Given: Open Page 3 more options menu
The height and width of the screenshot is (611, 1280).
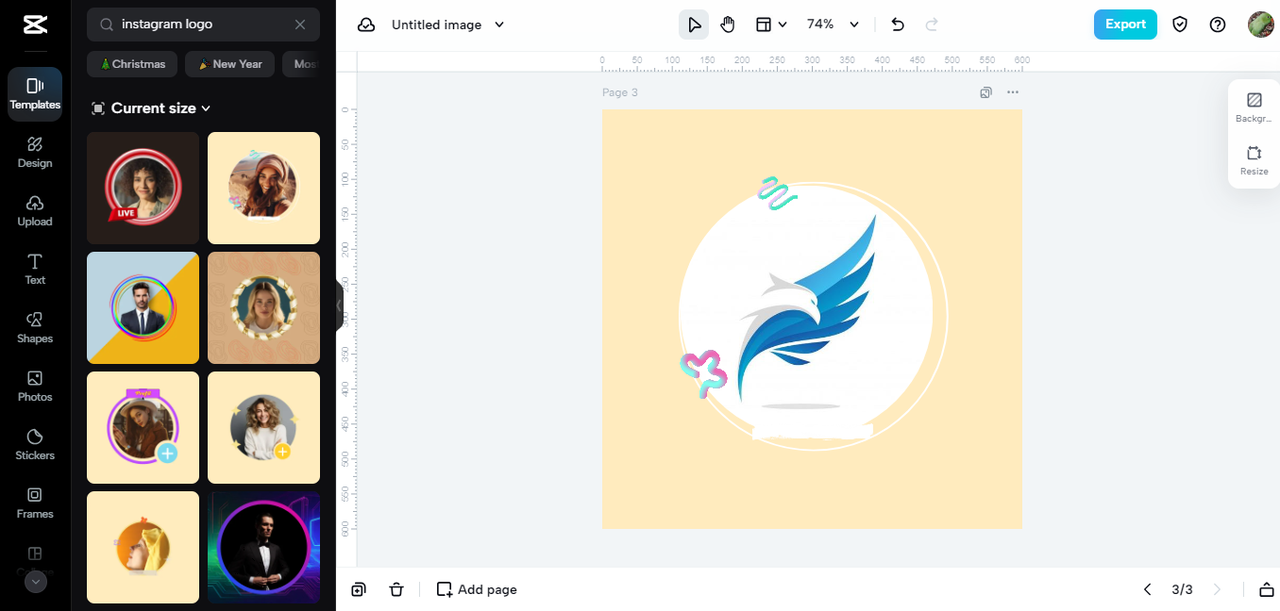Looking at the screenshot, I should pyautogui.click(x=1013, y=92).
